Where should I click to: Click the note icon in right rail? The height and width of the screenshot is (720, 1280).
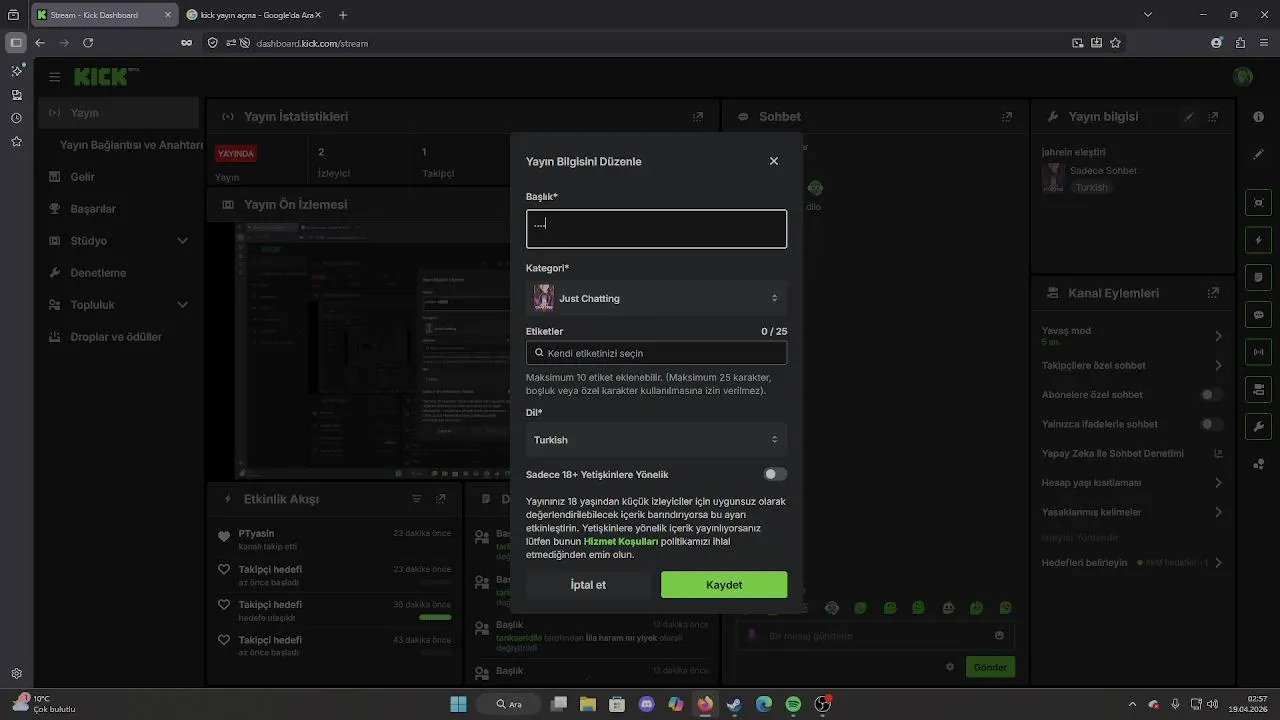[1258, 277]
